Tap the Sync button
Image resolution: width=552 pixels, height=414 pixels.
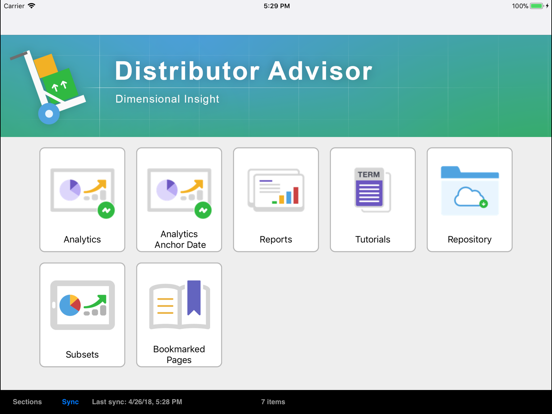pyautogui.click(x=70, y=402)
